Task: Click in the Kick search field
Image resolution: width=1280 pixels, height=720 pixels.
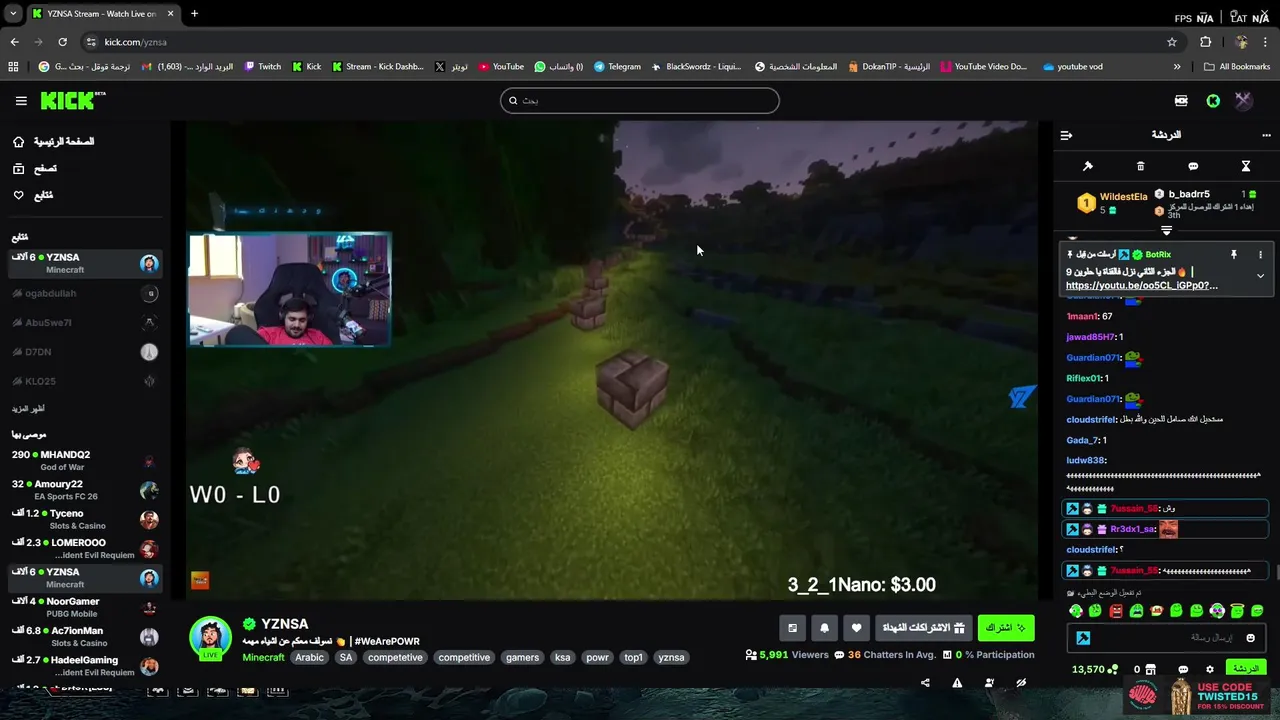Action: pyautogui.click(x=640, y=100)
